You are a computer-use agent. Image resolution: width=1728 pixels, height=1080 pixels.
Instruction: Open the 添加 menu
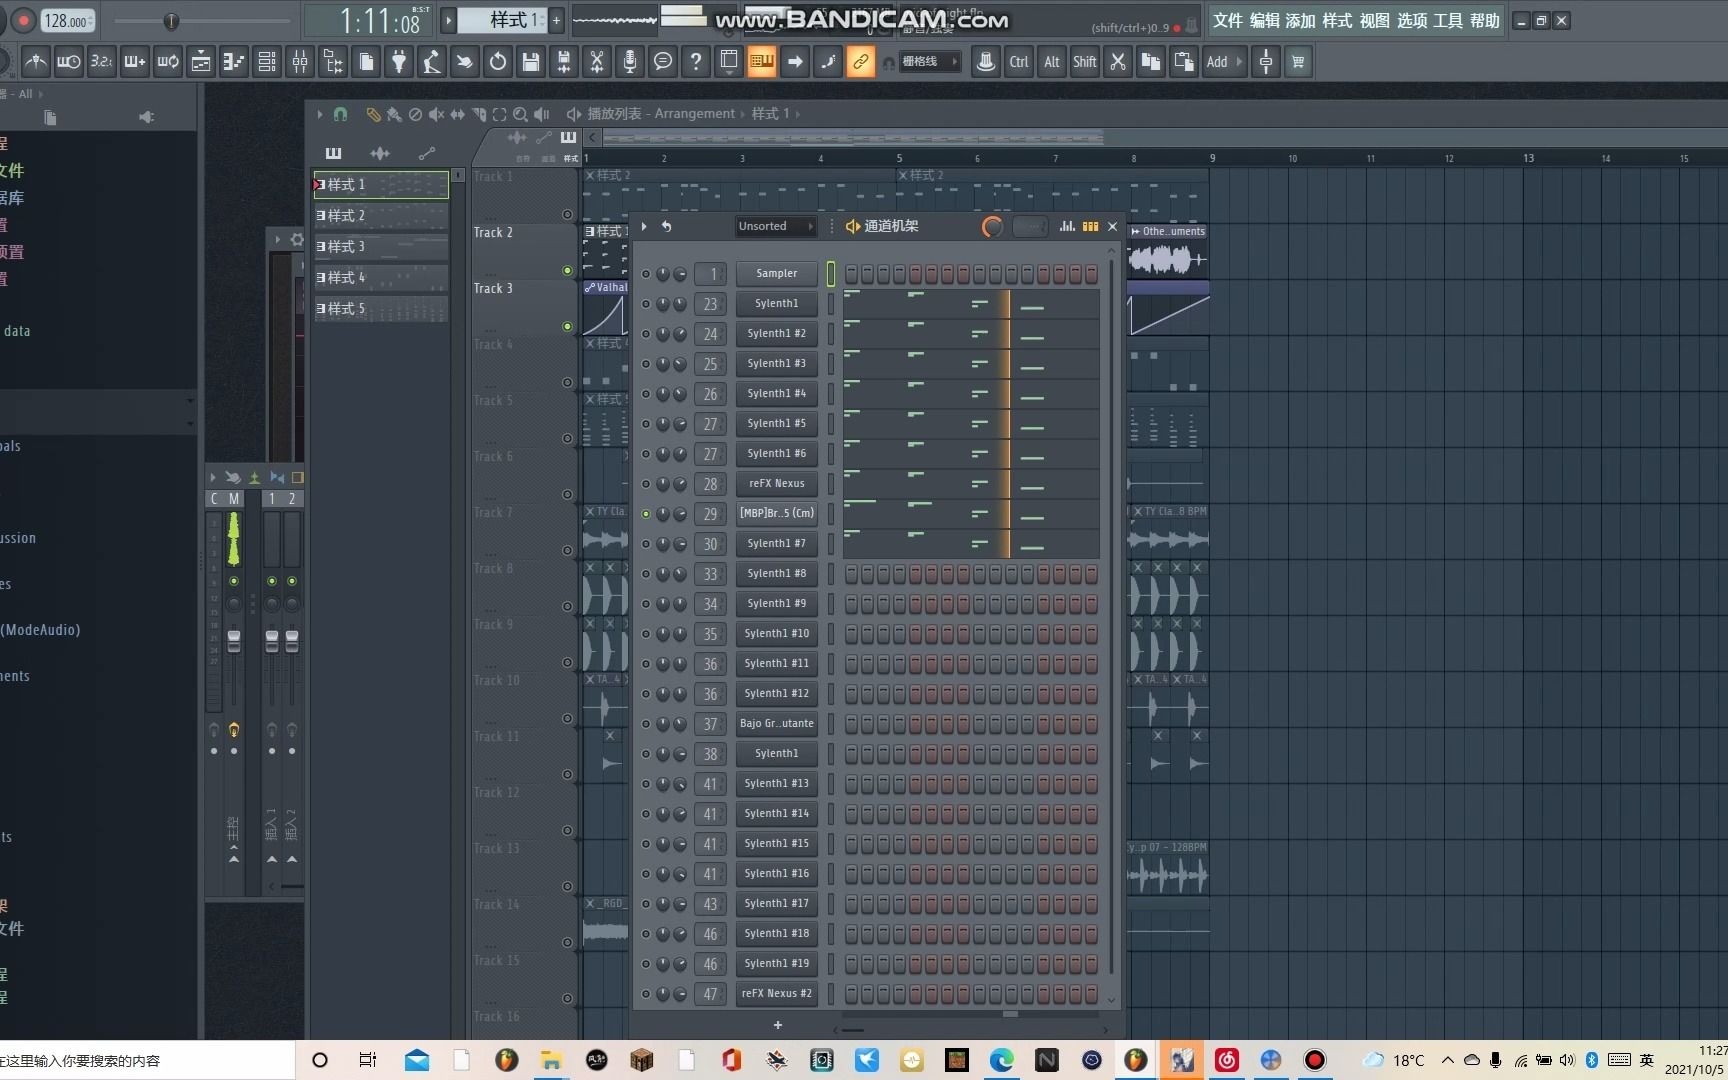[1300, 20]
